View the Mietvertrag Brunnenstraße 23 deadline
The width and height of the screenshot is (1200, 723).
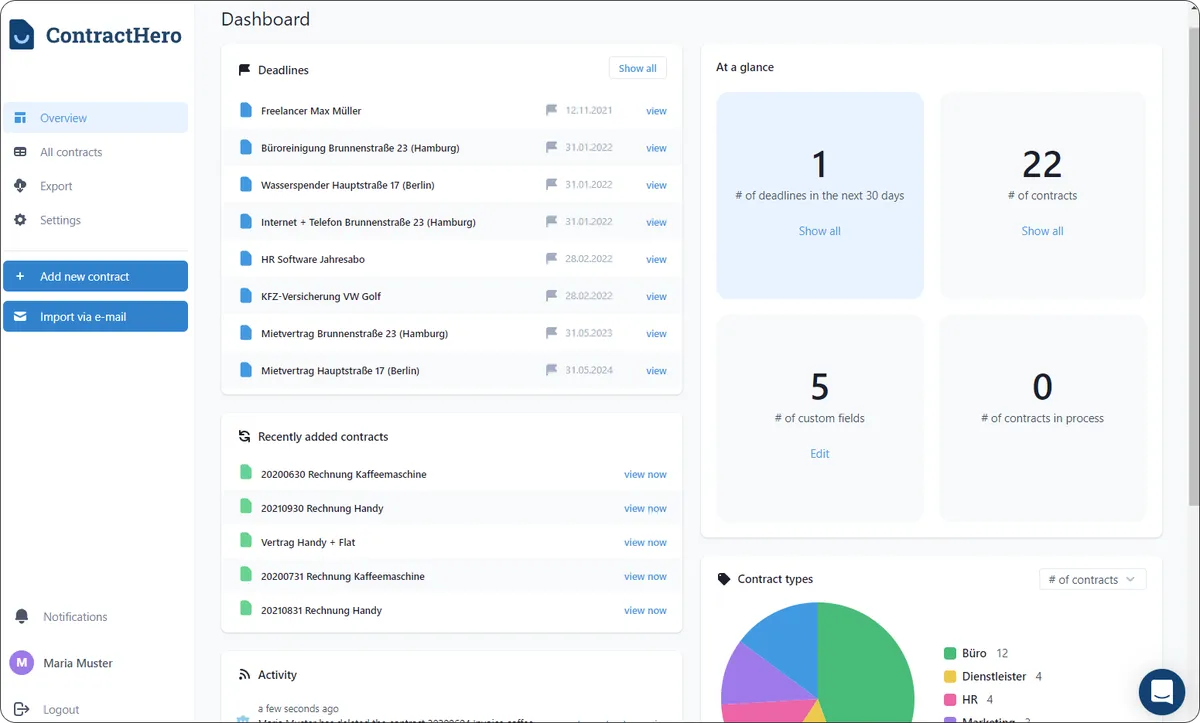pos(656,334)
